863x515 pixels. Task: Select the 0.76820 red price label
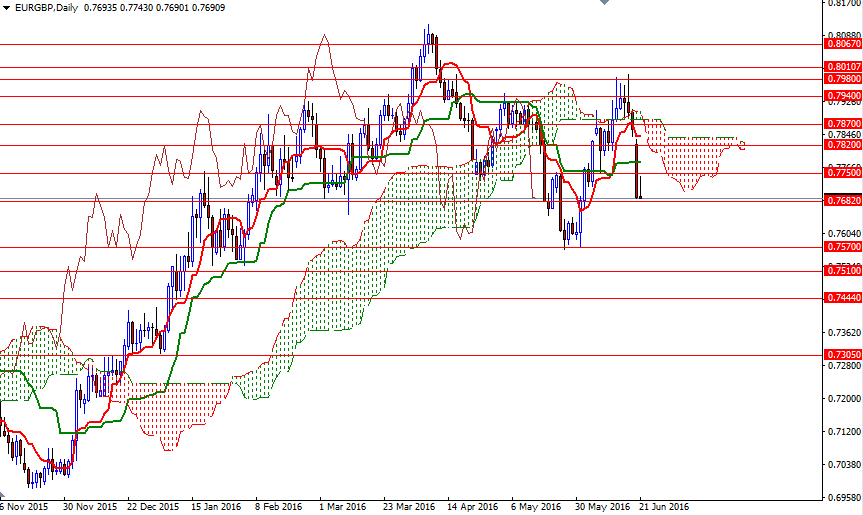tap(843, 201)
